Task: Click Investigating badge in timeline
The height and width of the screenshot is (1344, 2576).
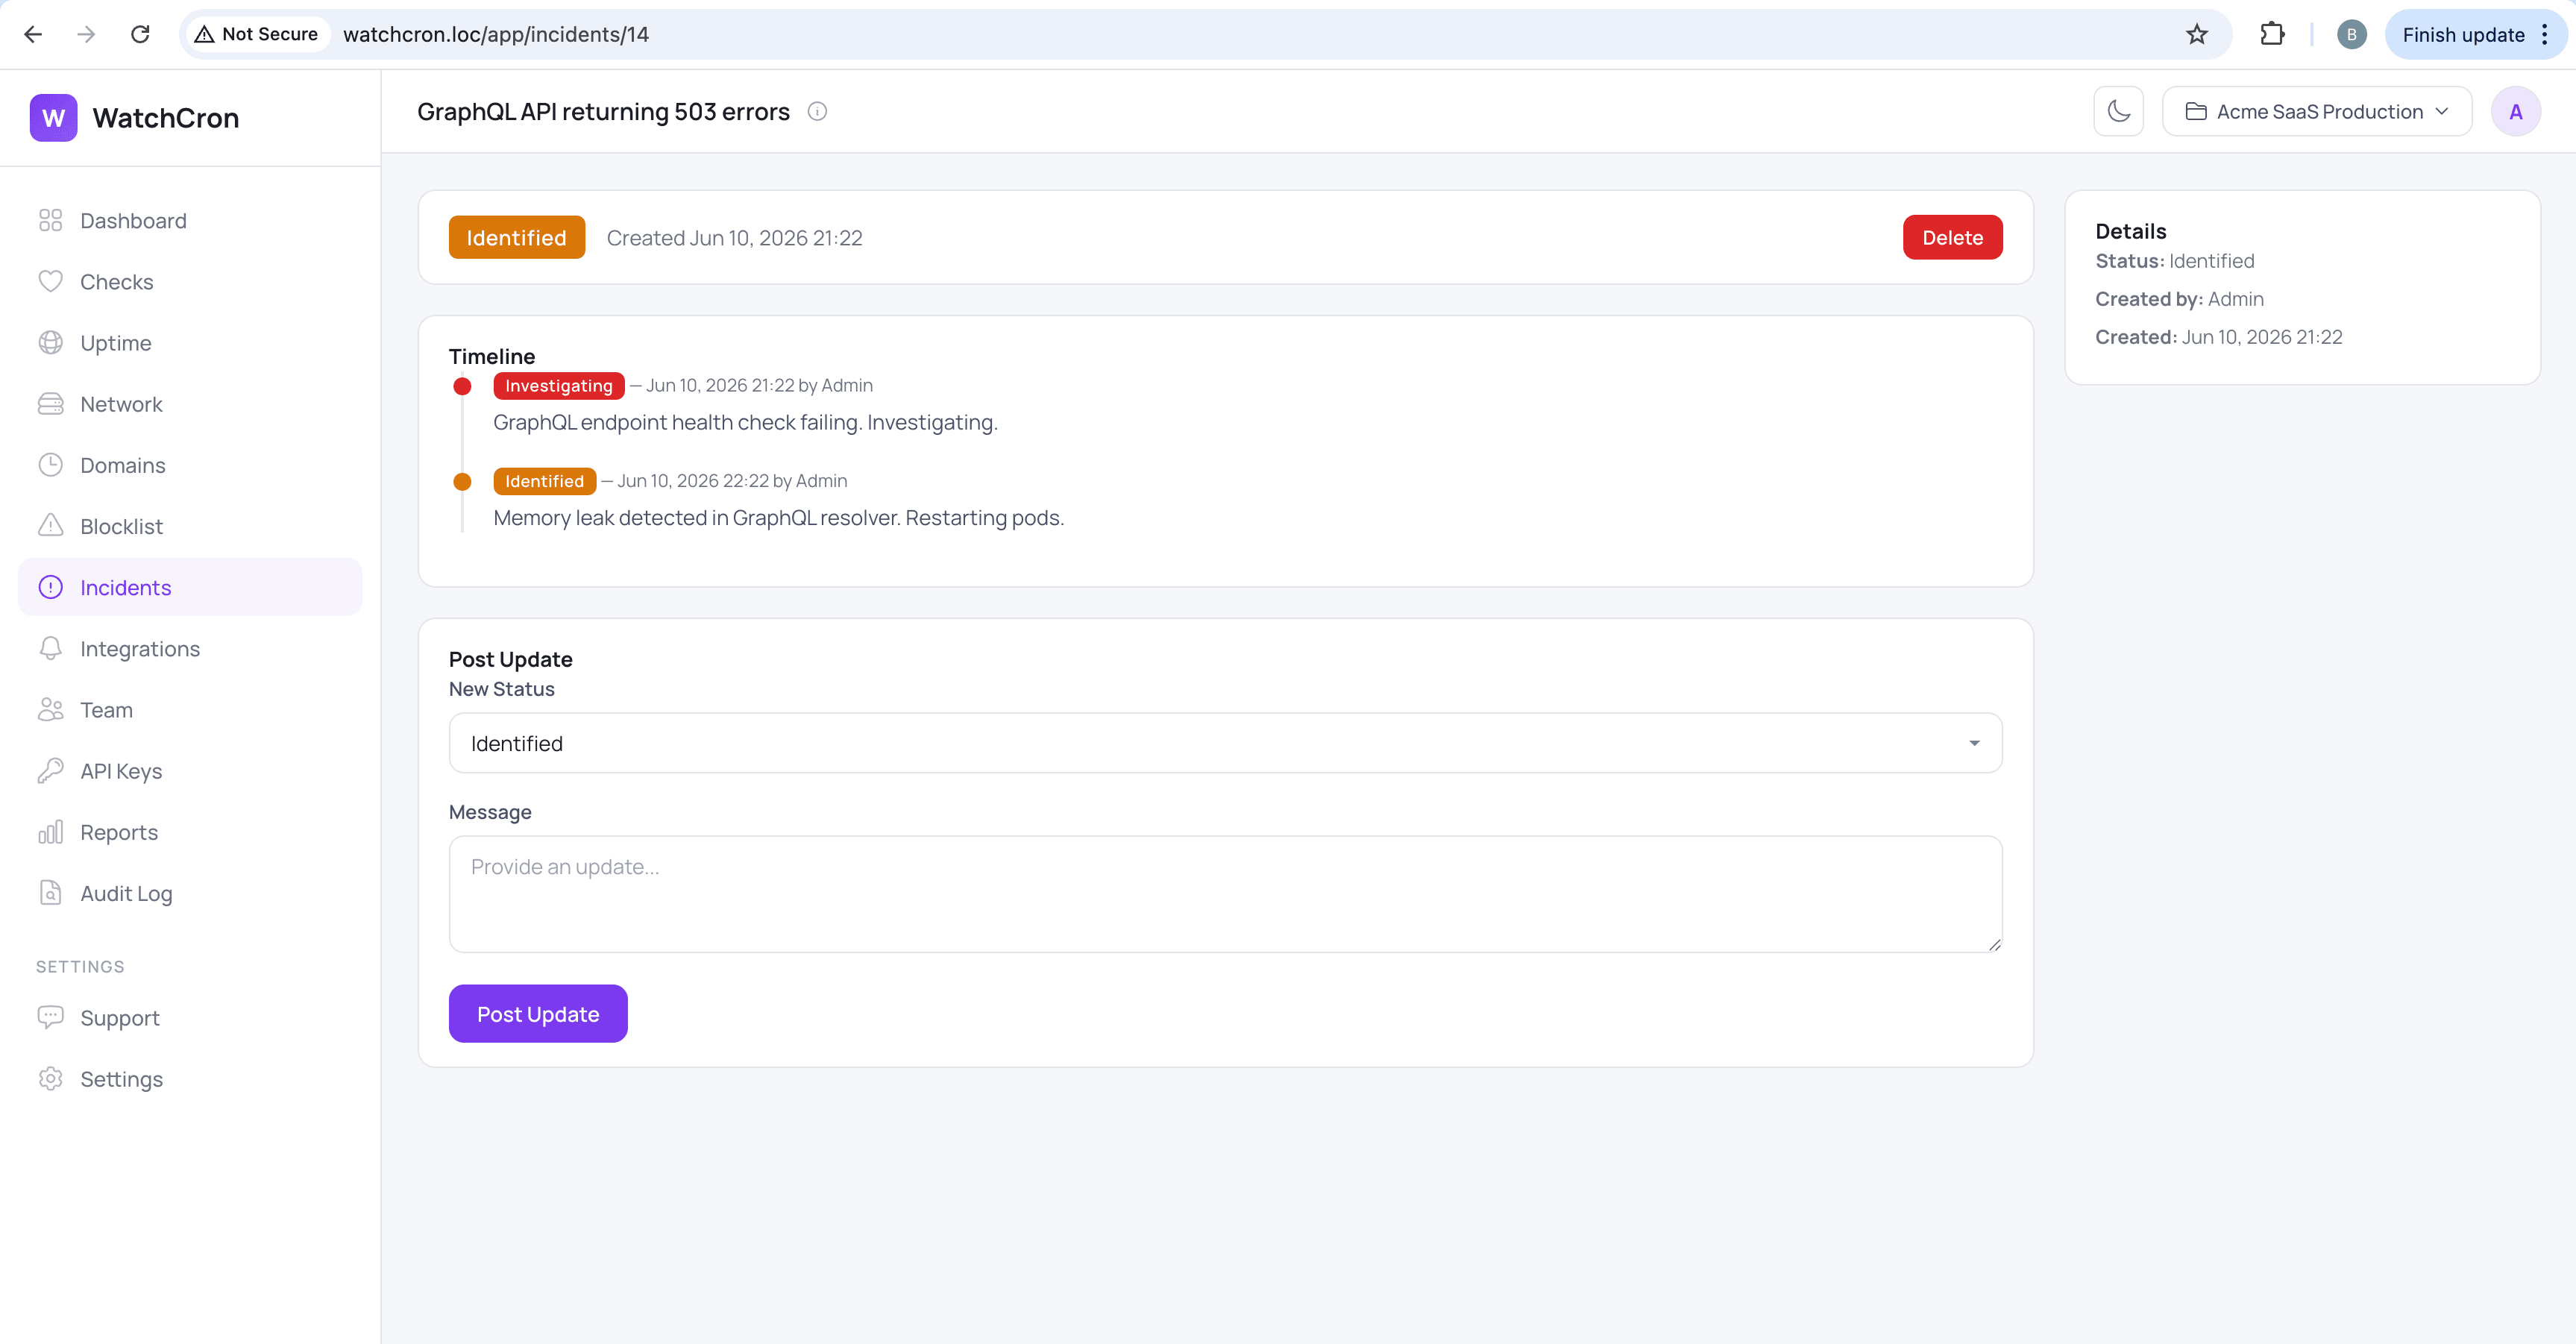Action: coord(558,385)
